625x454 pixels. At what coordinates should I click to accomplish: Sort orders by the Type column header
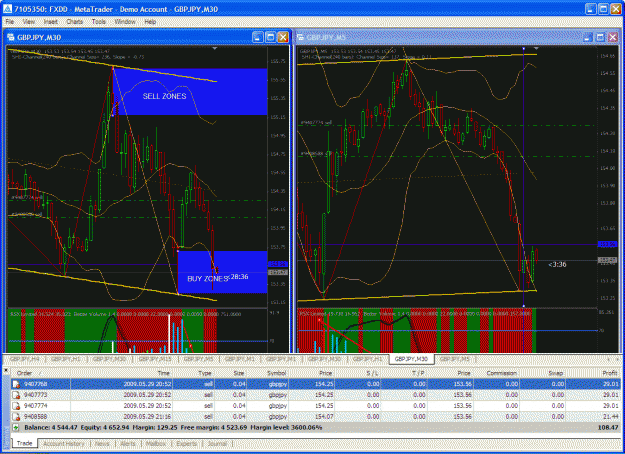[194, 373]
